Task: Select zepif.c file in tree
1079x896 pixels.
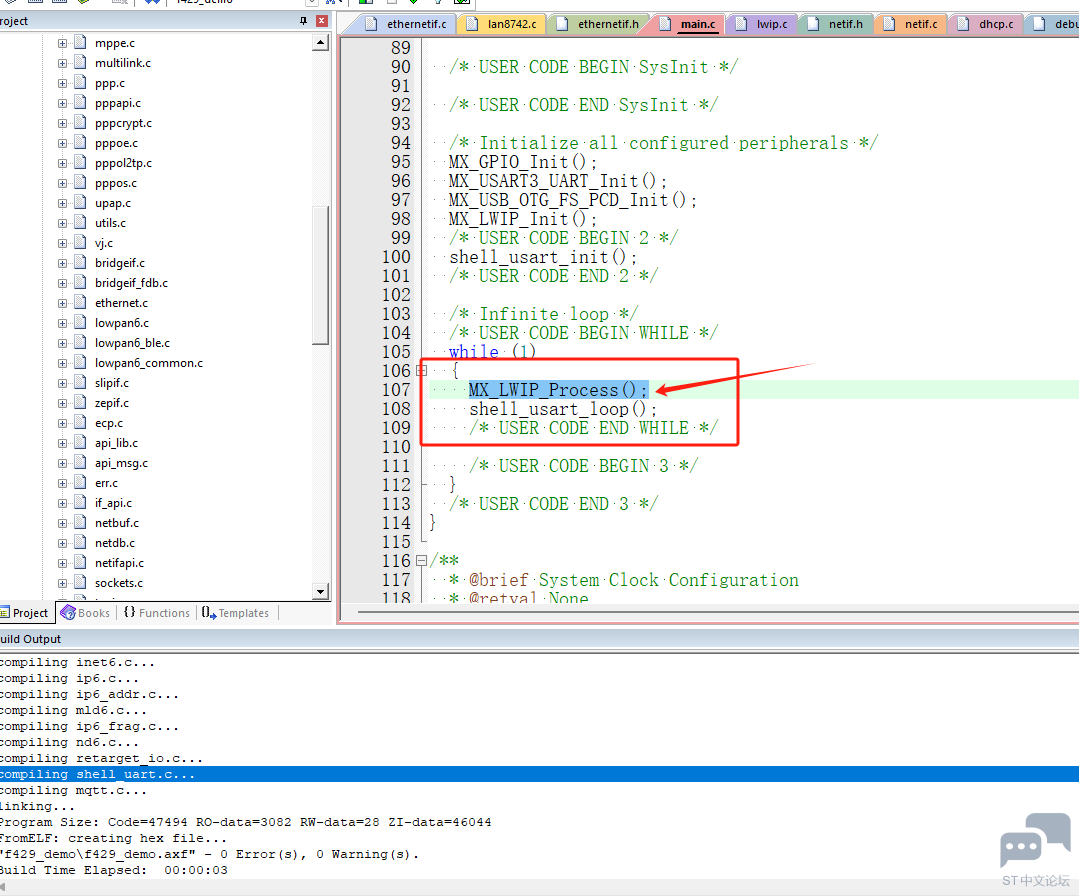Action: pos(111,403)
